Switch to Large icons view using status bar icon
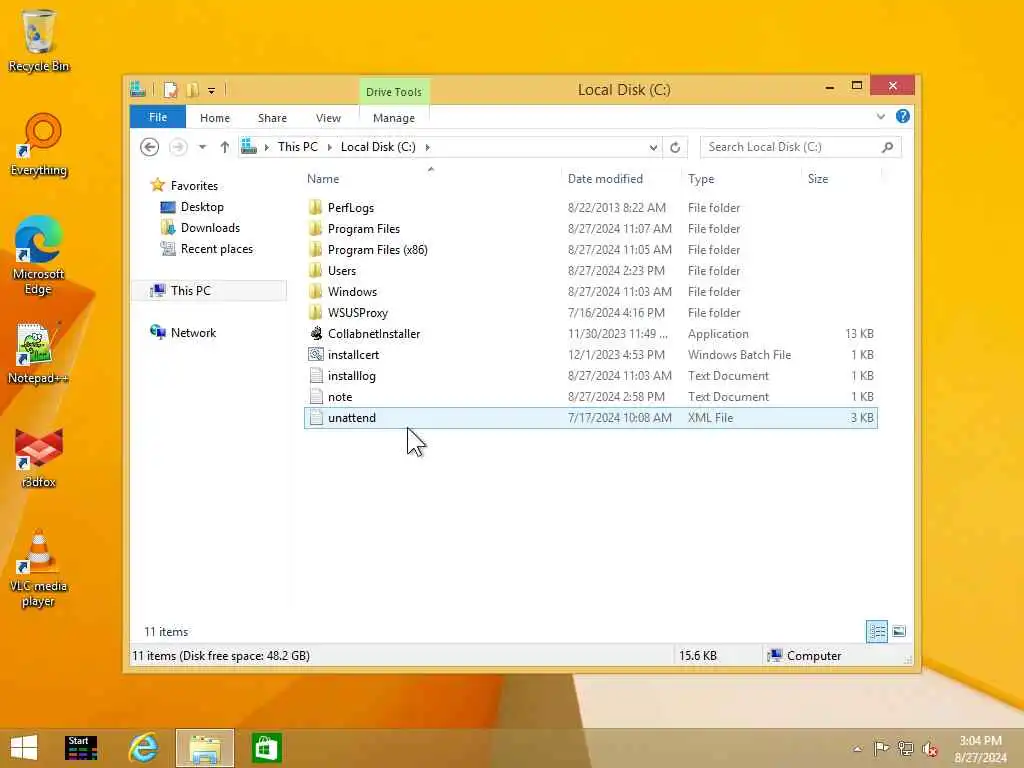1024x768 pixels. coord(899,632)
